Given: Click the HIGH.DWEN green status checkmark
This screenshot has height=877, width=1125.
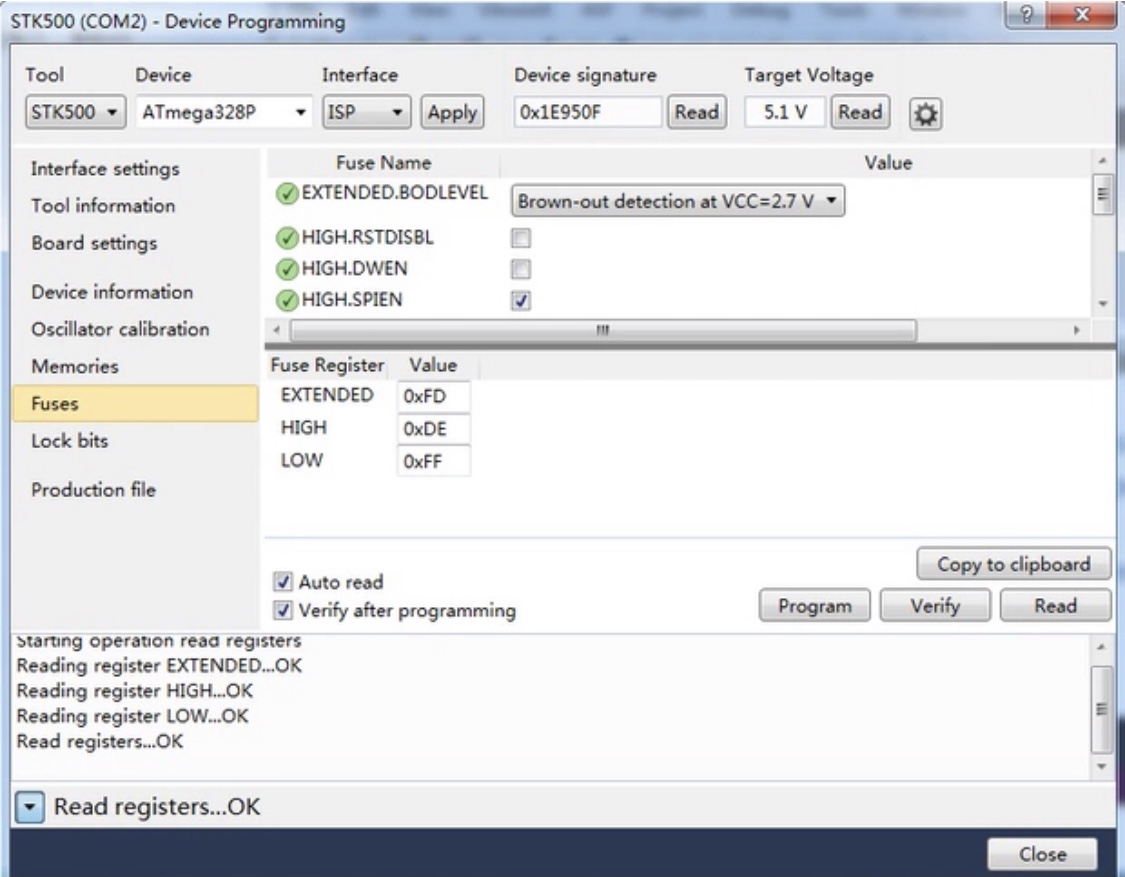Looking at the screenshot, I should point(287,269).
